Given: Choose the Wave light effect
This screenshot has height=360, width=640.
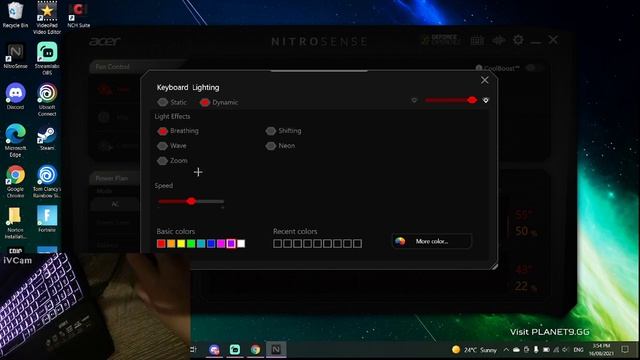Looking at the screenshot, I should click(x=172, y=146).
